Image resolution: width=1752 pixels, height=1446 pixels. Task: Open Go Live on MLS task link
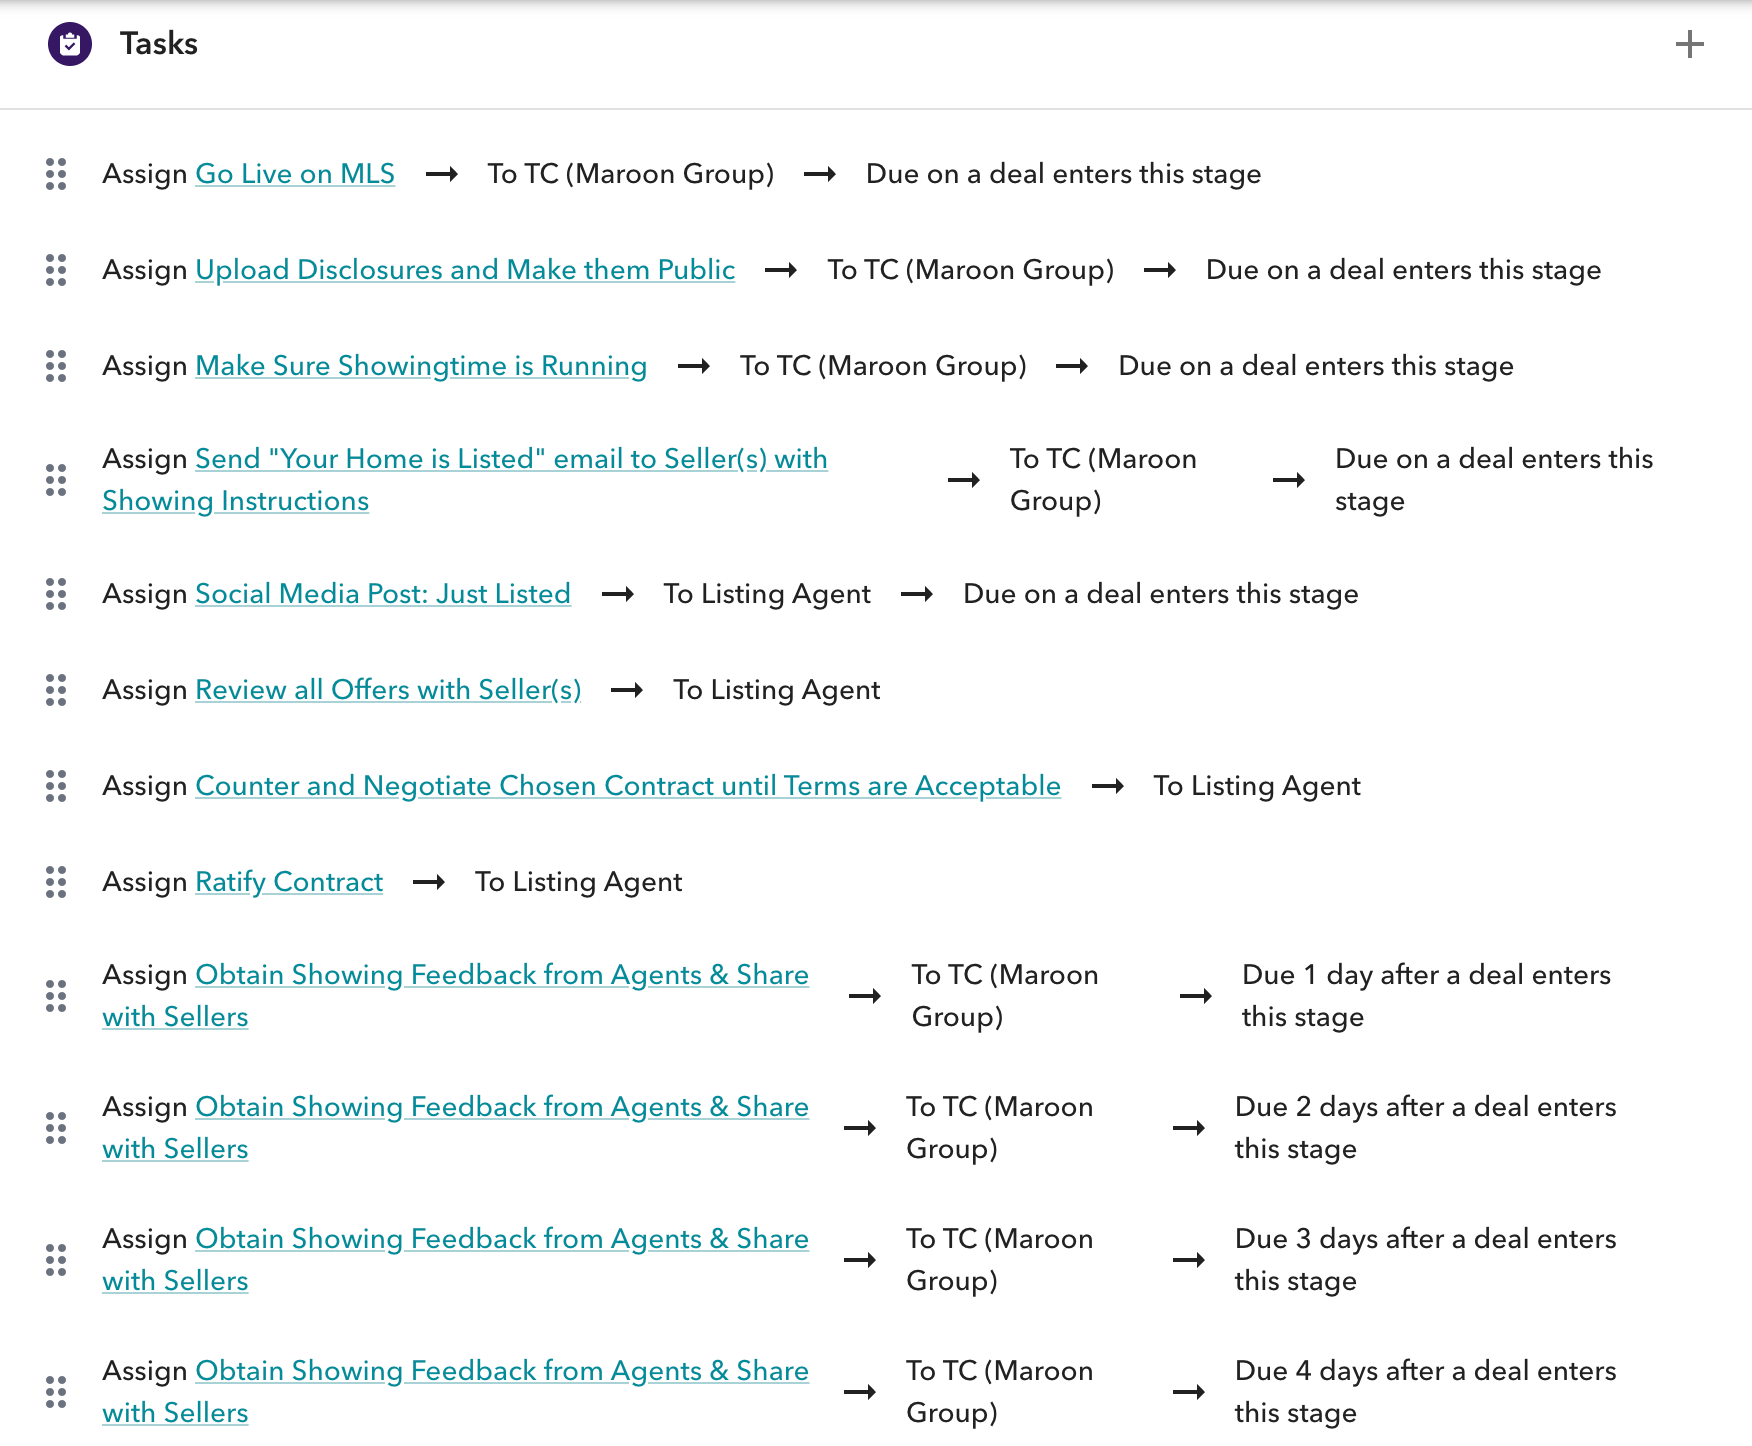pyautogui.click(x=295, y=174)
